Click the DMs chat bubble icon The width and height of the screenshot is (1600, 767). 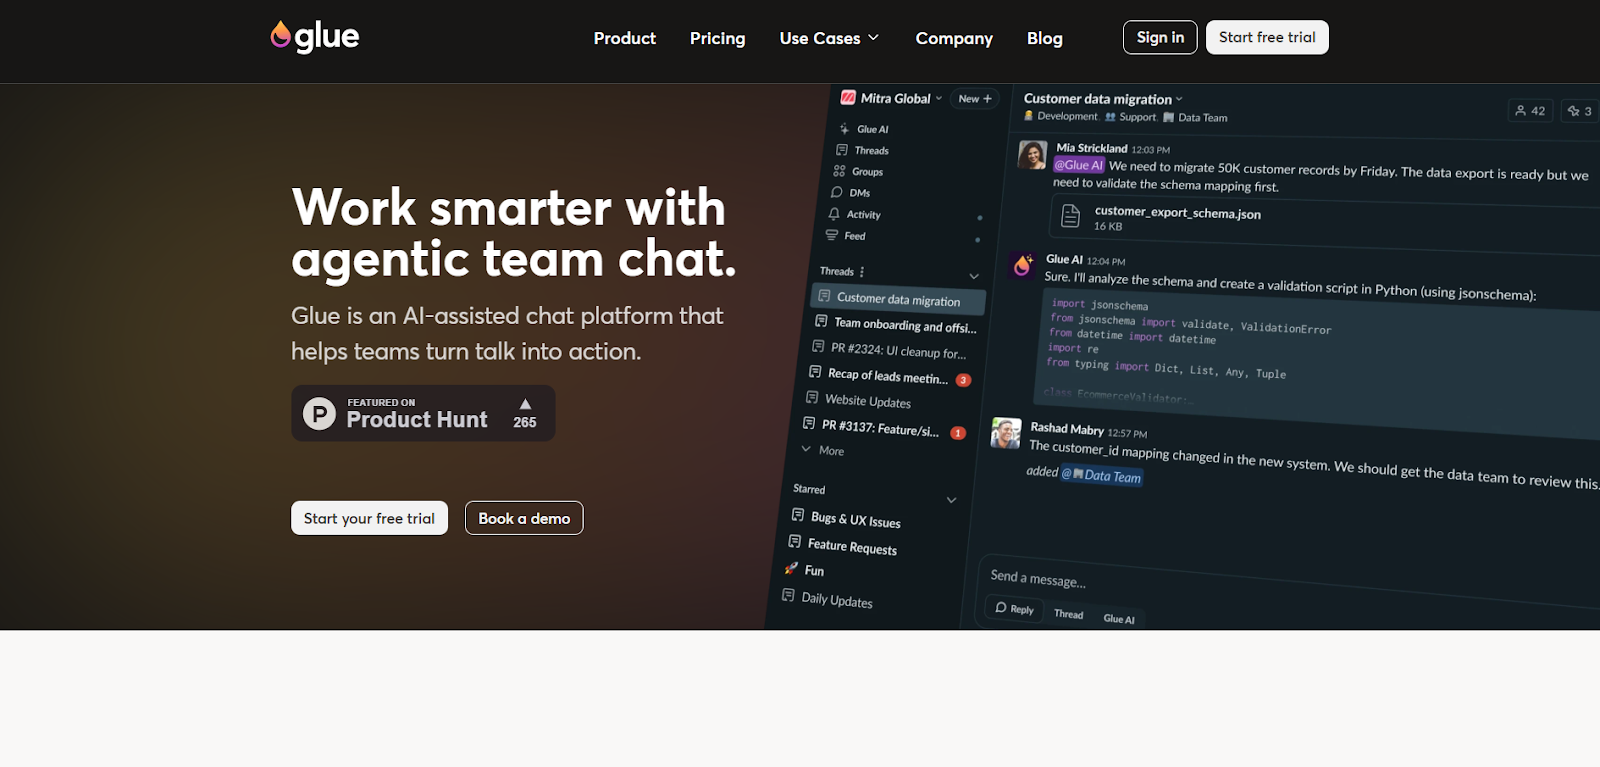[x=837, y=192]
